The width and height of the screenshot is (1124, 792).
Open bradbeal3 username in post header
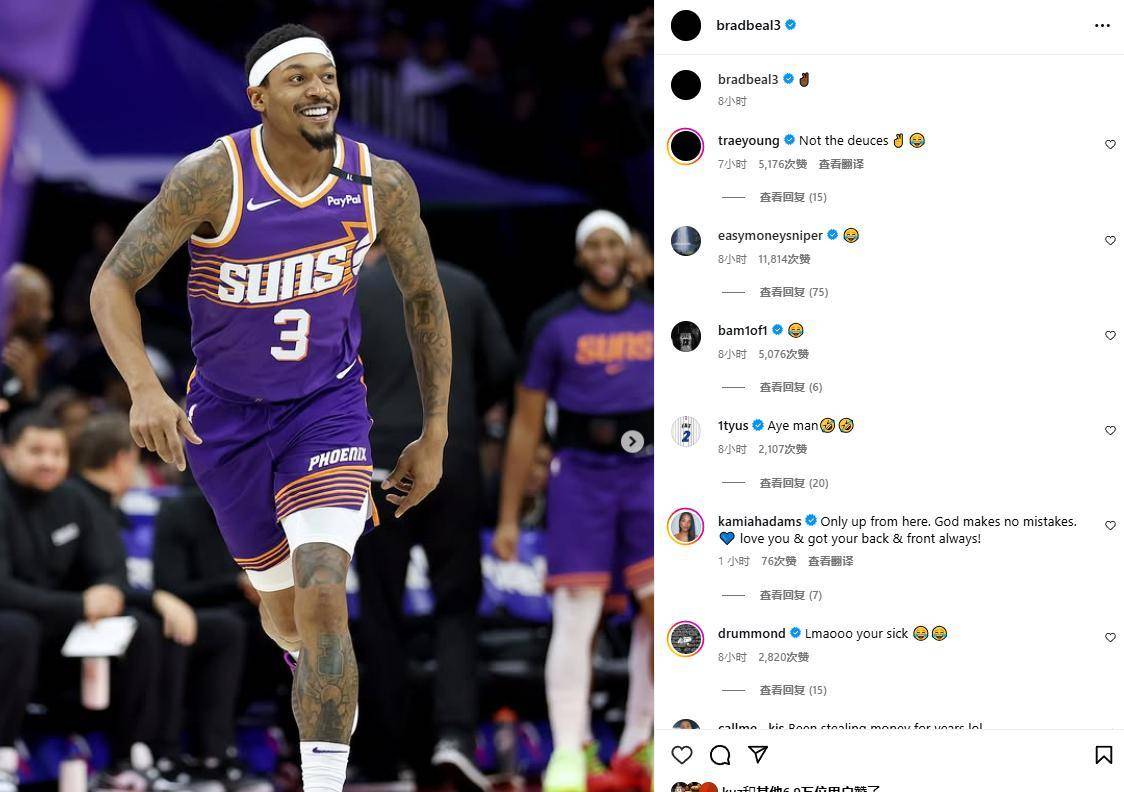[748, 25]
